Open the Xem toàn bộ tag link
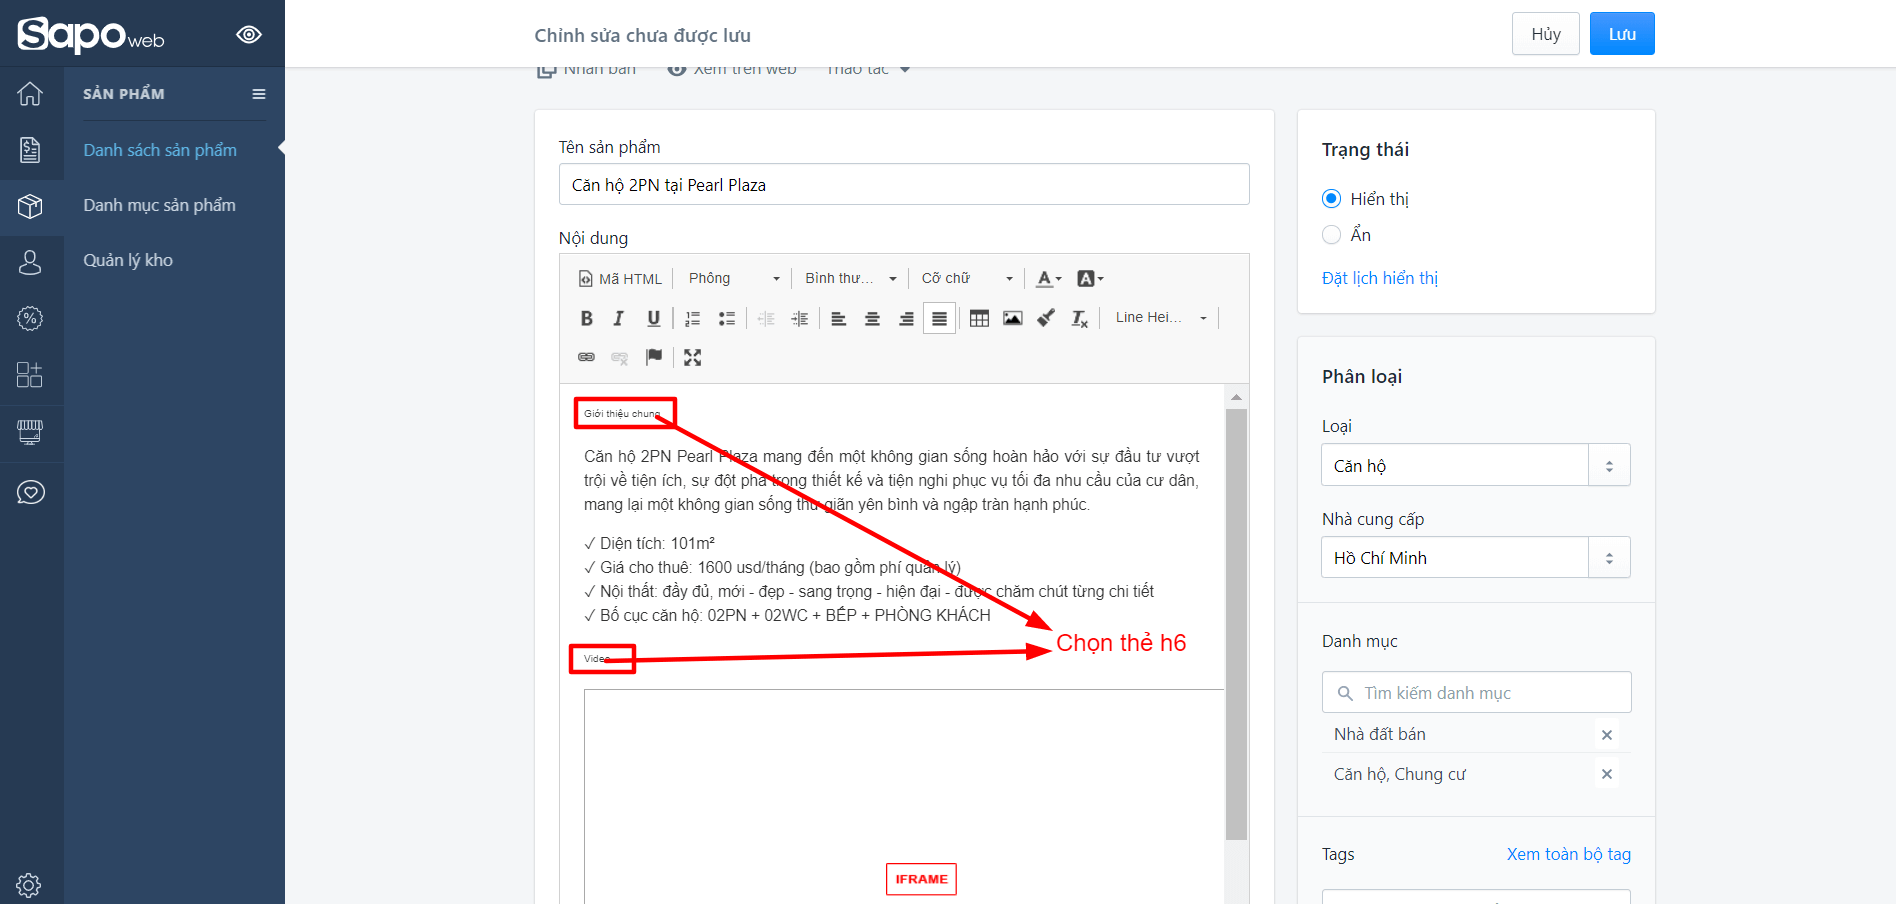This screenshot has width=1896, height=904. pos(1568,854)
